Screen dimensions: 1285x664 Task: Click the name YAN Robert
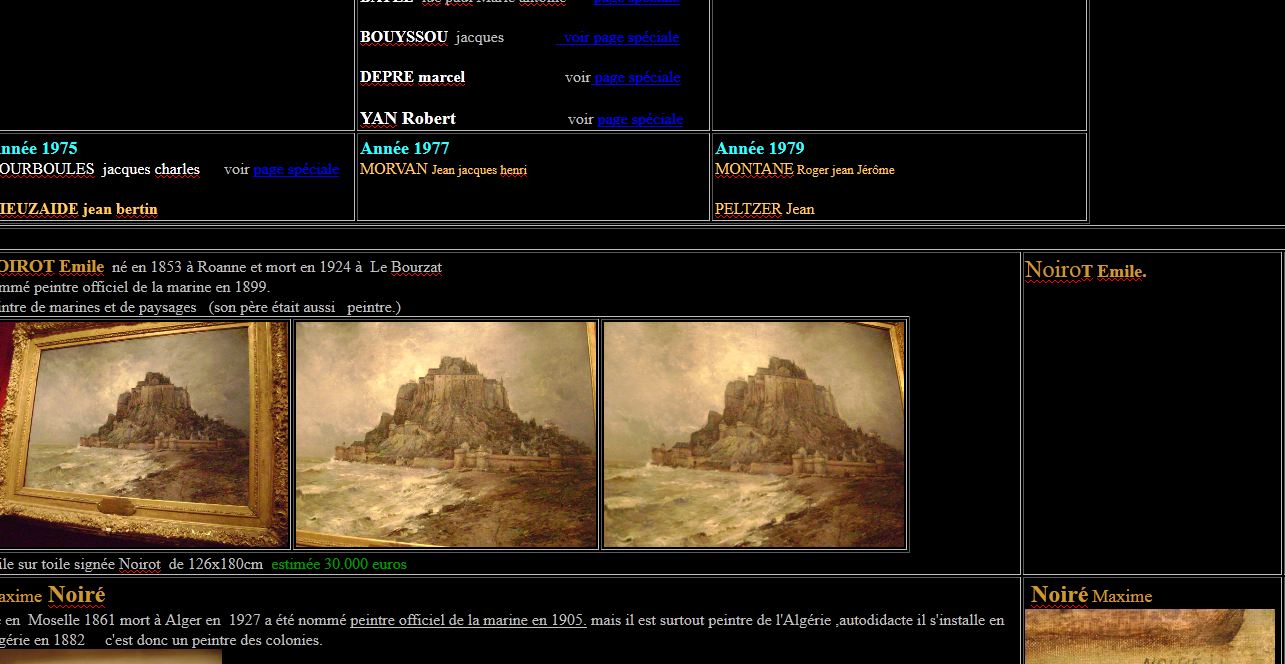pyautogui.click(x=408, y=119)
